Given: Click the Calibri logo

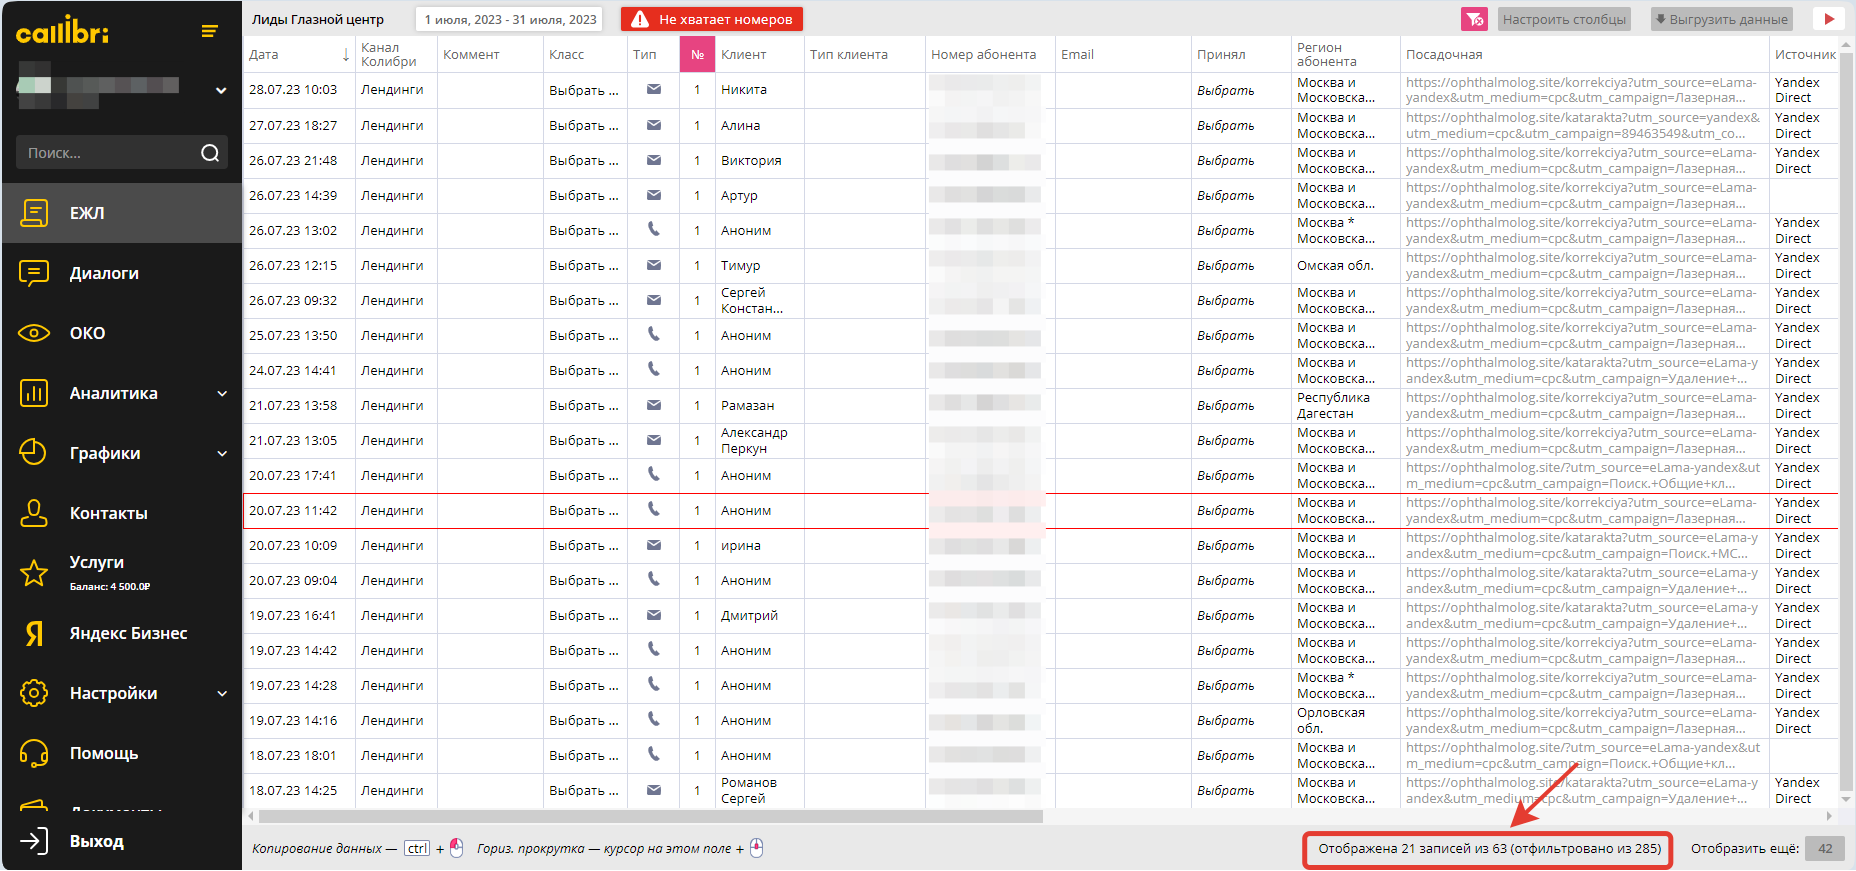Looking at the screenshot, I should click(x=62, y=30).
